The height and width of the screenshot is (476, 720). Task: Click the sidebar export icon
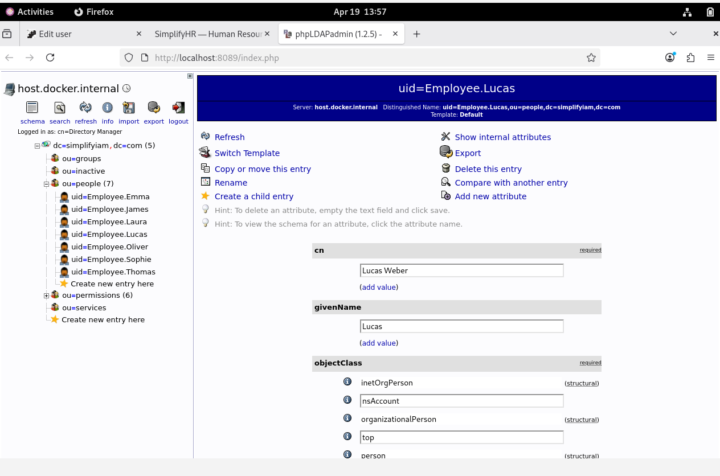tap(153, 107)
